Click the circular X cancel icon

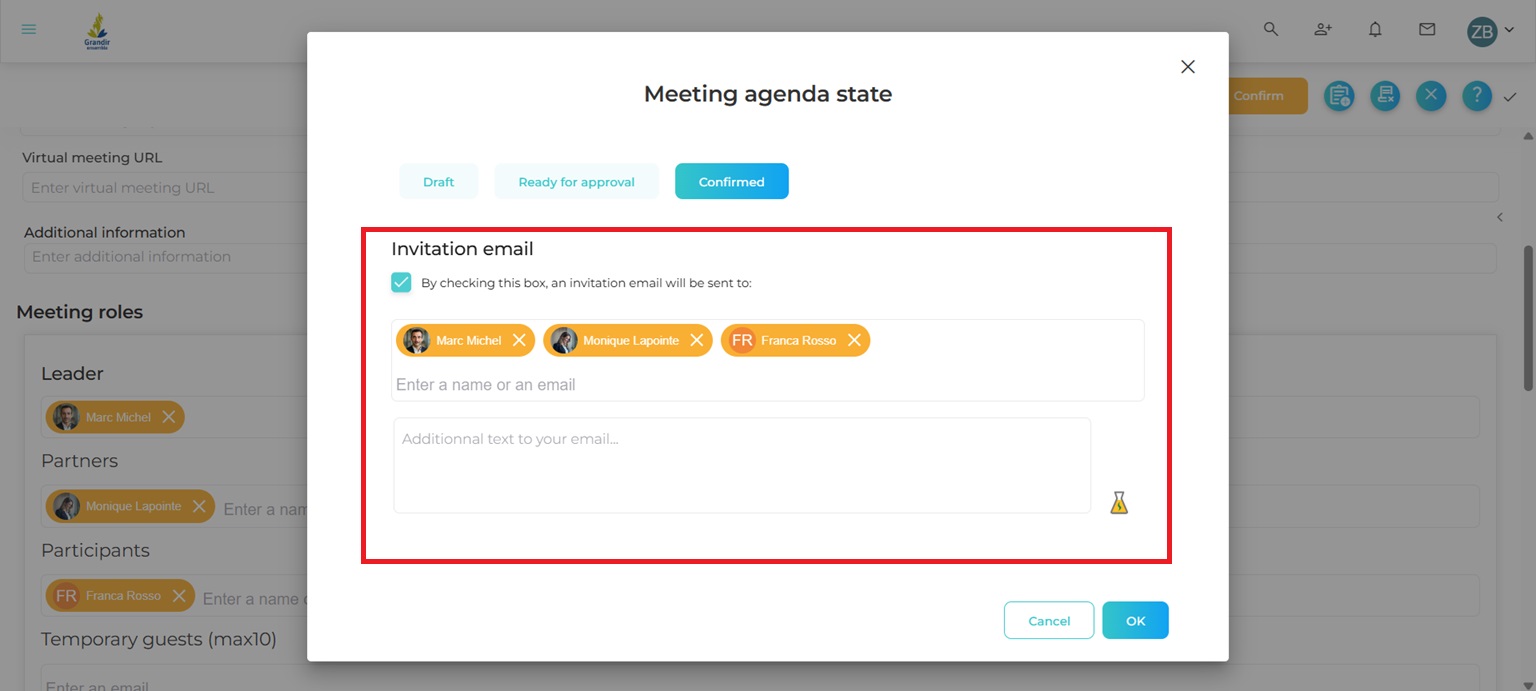pos(1431,96)
